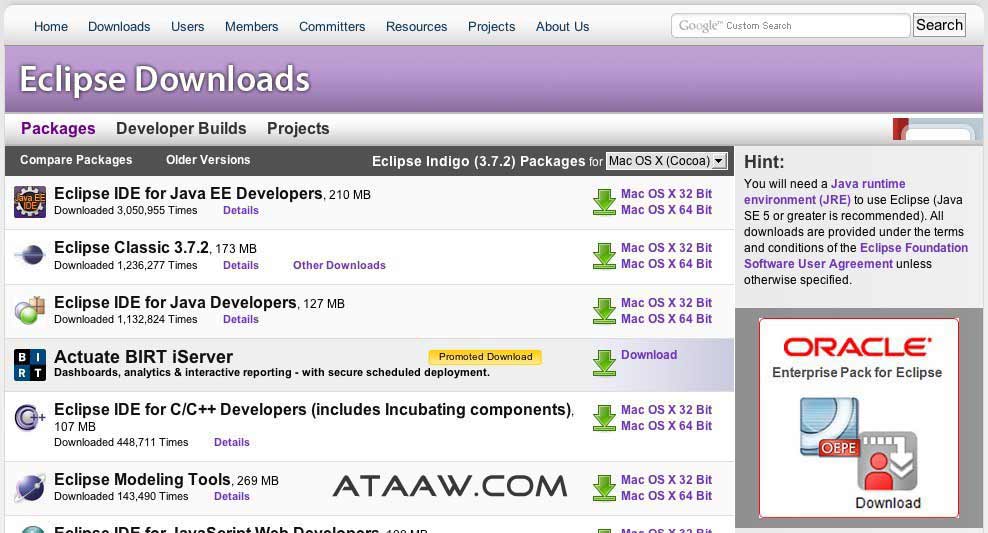Image resolution: width=988 pixels, height=533 pixels.
Task: Click the green download arrow for C/C++ Developers
Action: coord(604,418)
